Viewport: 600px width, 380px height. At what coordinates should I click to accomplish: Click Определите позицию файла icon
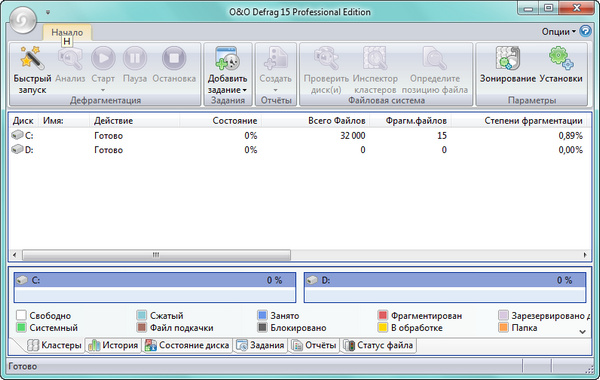coord(435,58)
